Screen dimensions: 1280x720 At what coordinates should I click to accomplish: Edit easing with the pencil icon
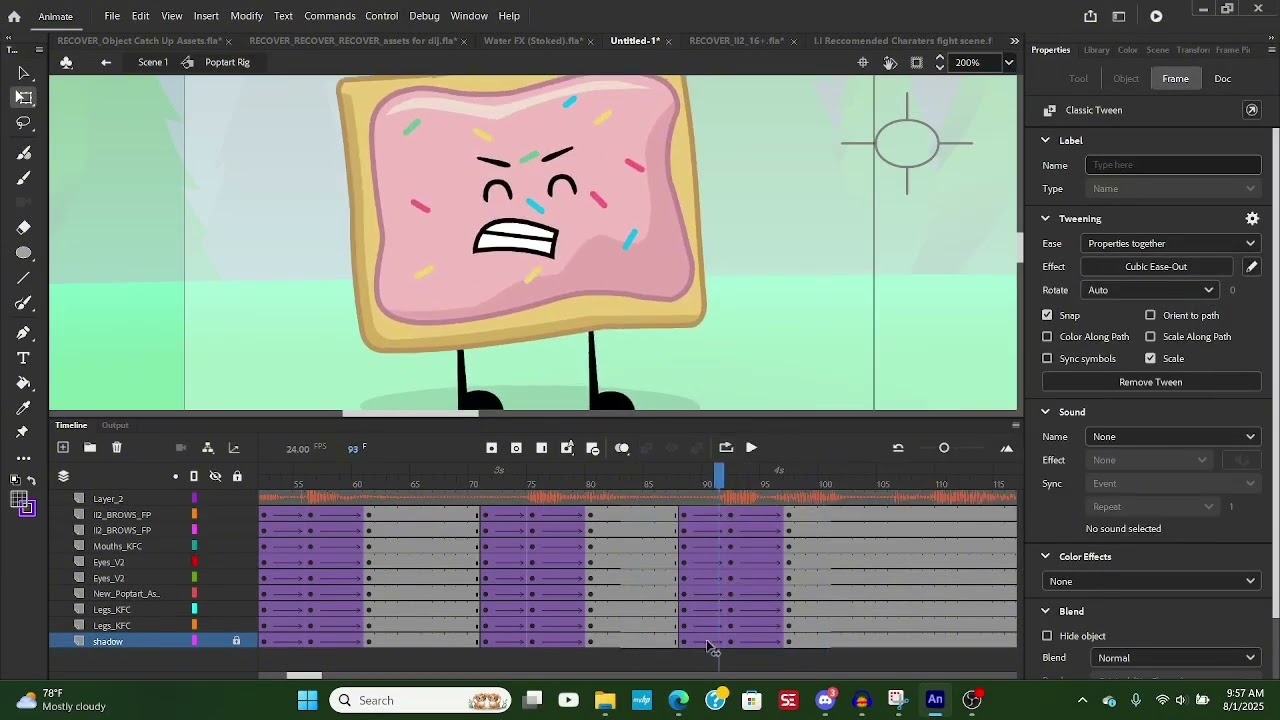pos(1251,267)
